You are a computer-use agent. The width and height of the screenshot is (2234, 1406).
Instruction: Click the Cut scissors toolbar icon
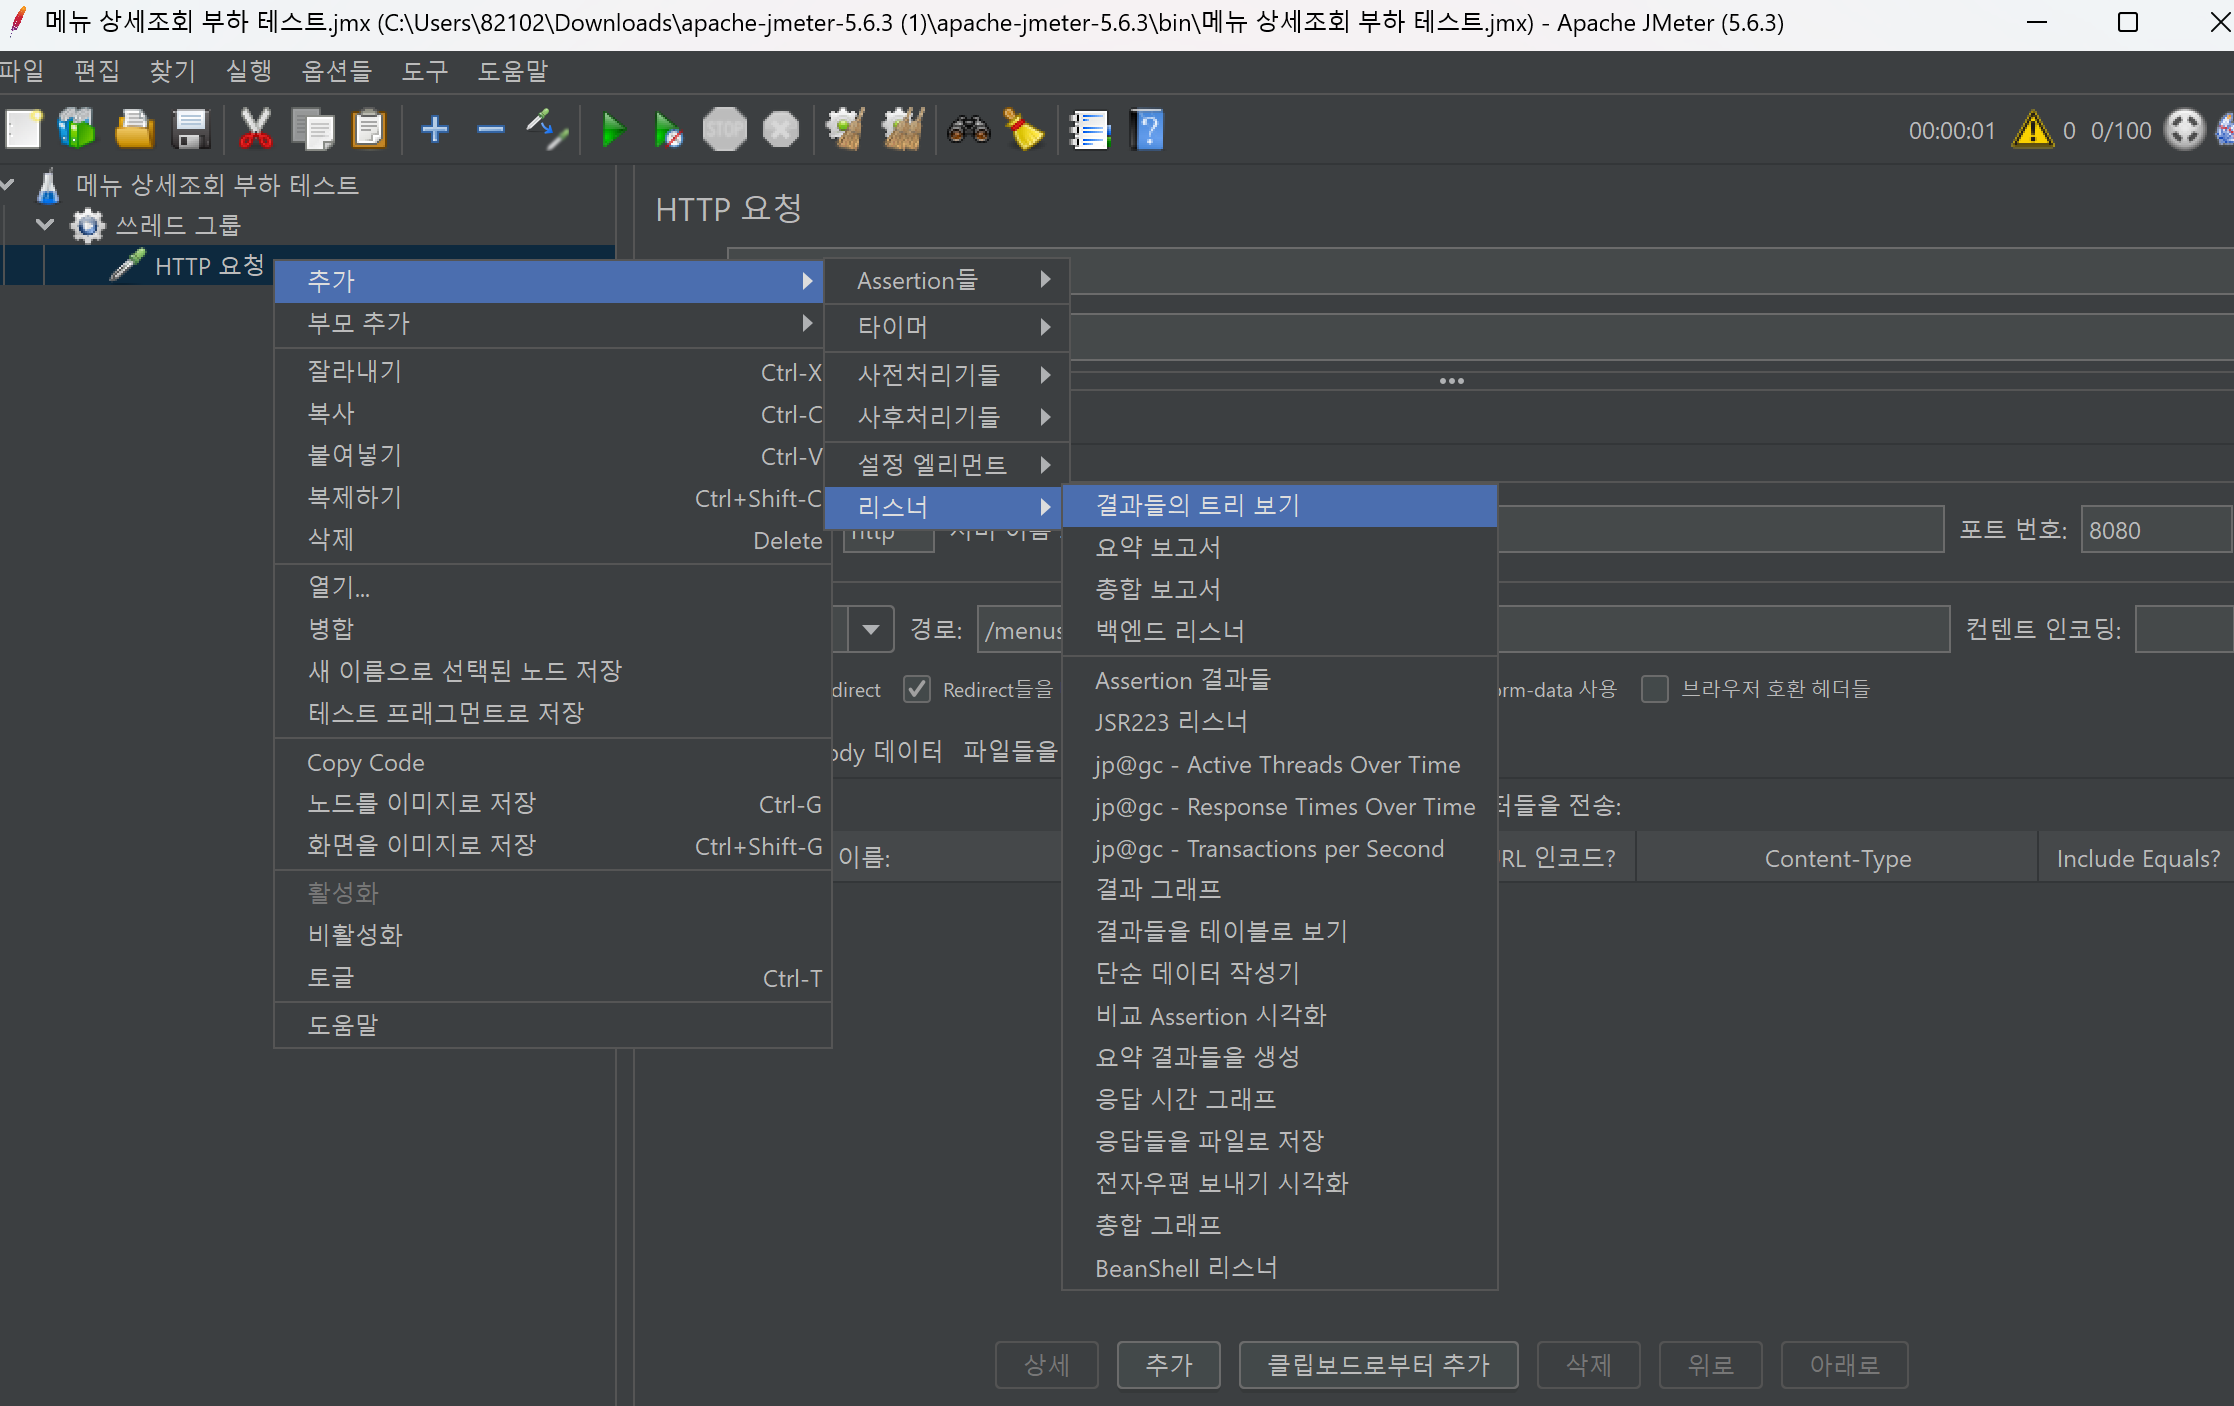click(255, 130)
